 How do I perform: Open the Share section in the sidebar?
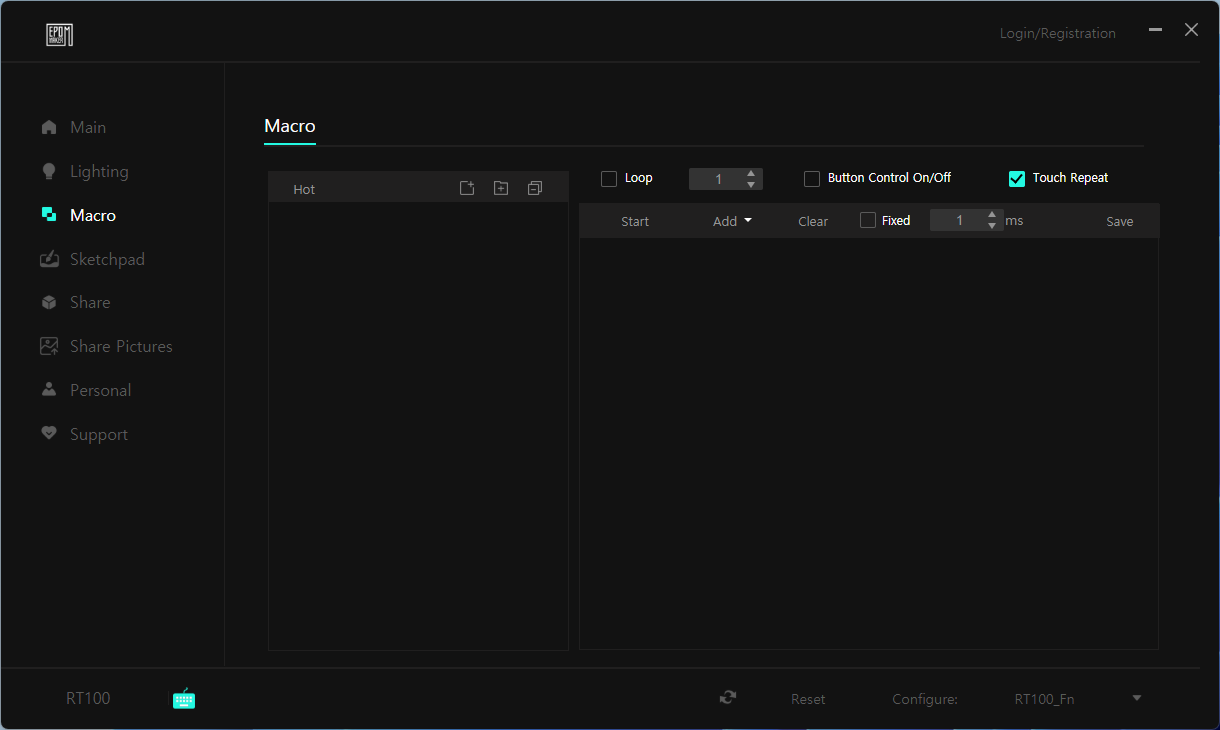[x=90, y=302]
